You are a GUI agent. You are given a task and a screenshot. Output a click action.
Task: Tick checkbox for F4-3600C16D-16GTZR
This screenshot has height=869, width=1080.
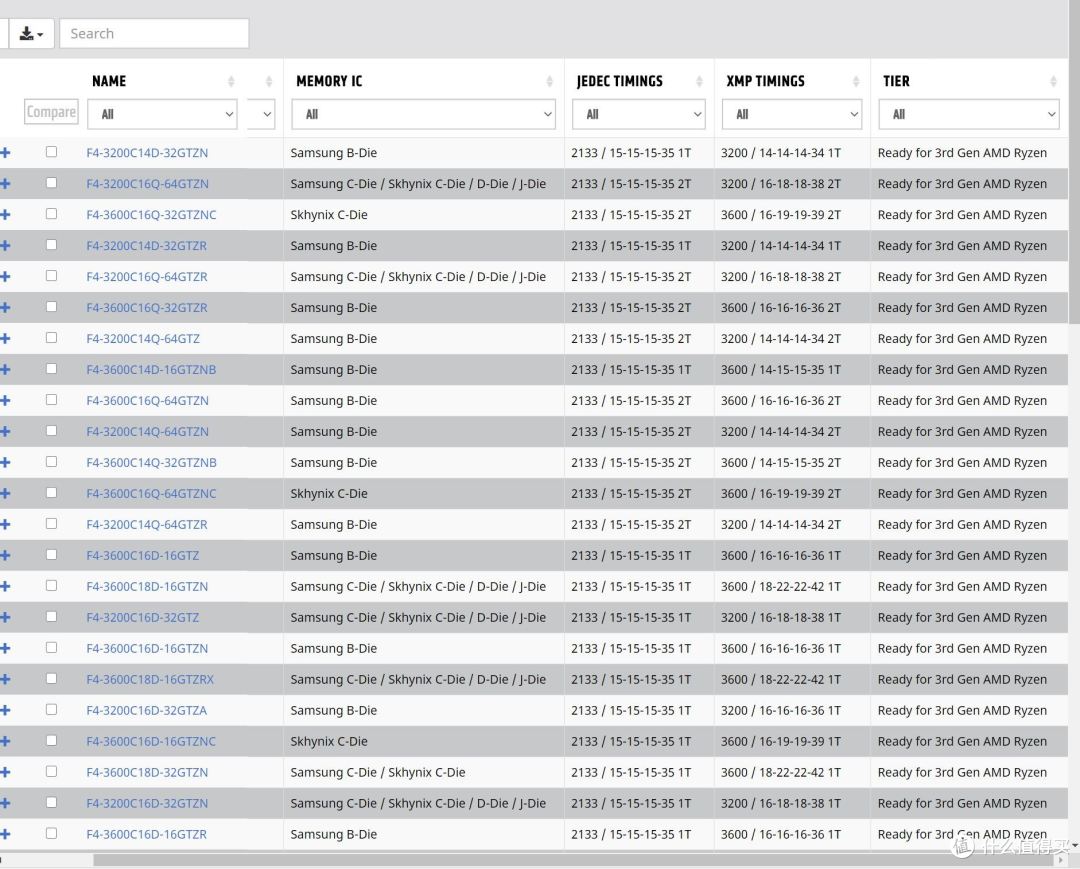(52, 833)
